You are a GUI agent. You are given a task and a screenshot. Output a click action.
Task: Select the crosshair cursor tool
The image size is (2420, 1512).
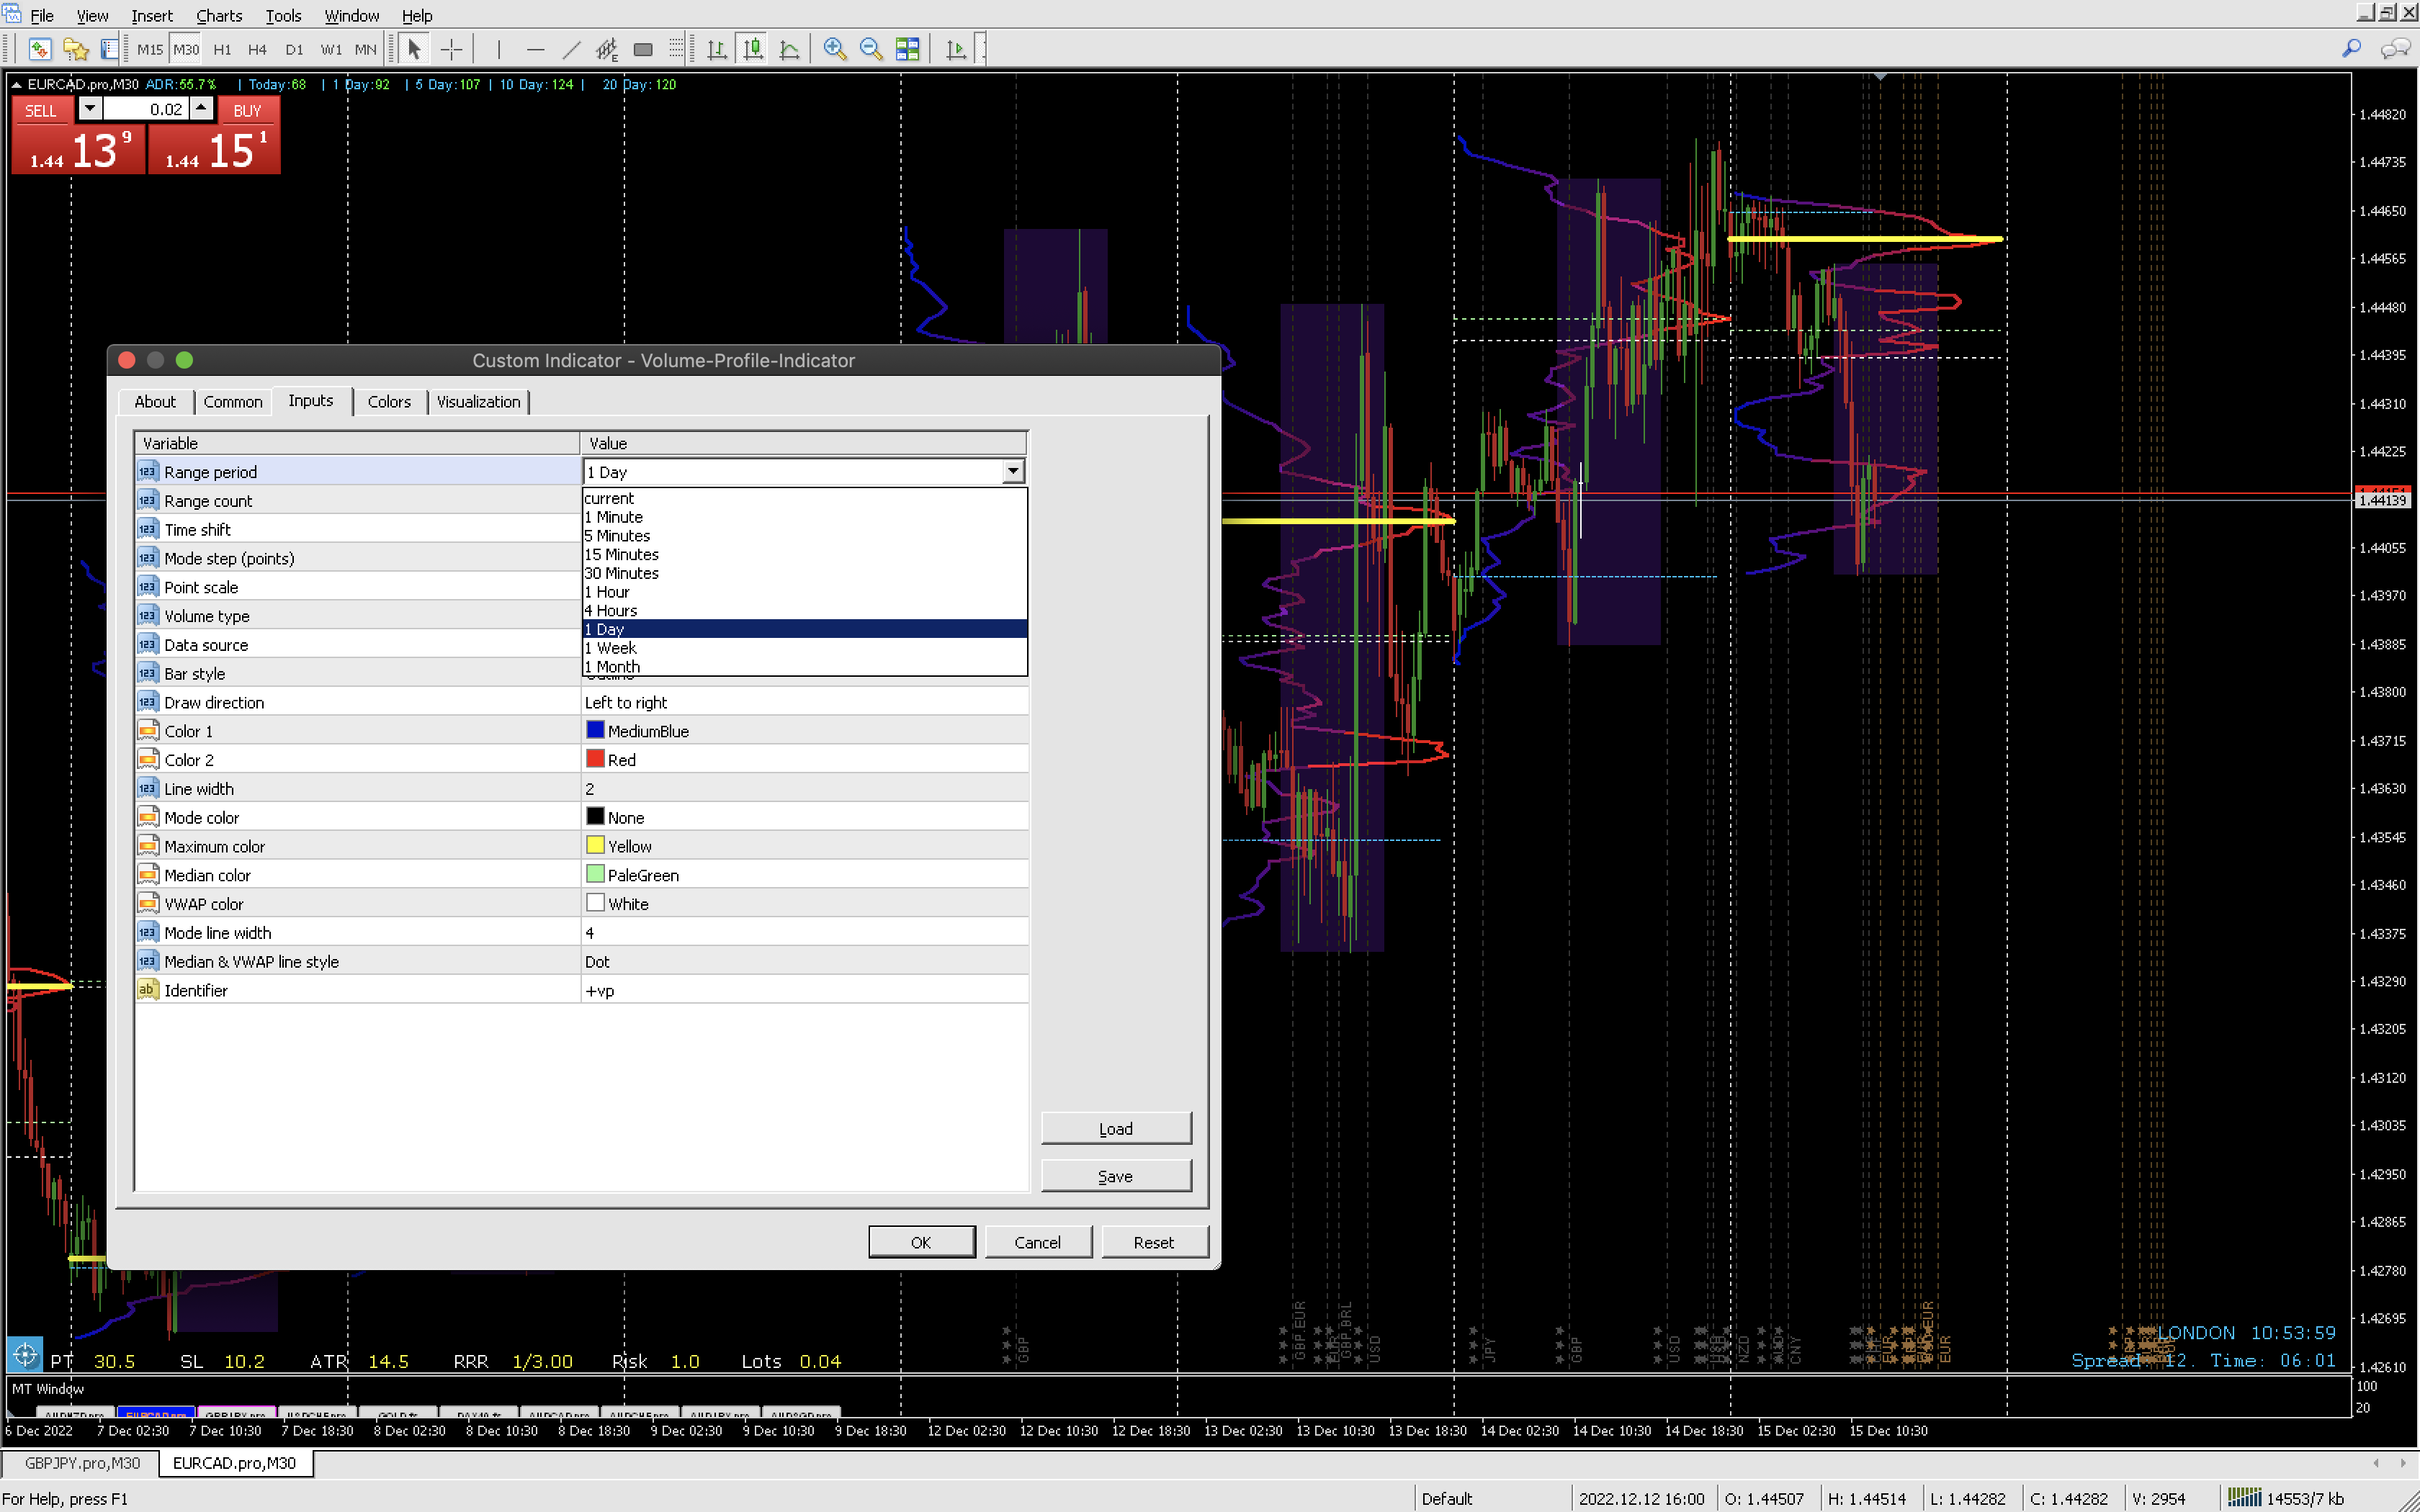(451, 49)
